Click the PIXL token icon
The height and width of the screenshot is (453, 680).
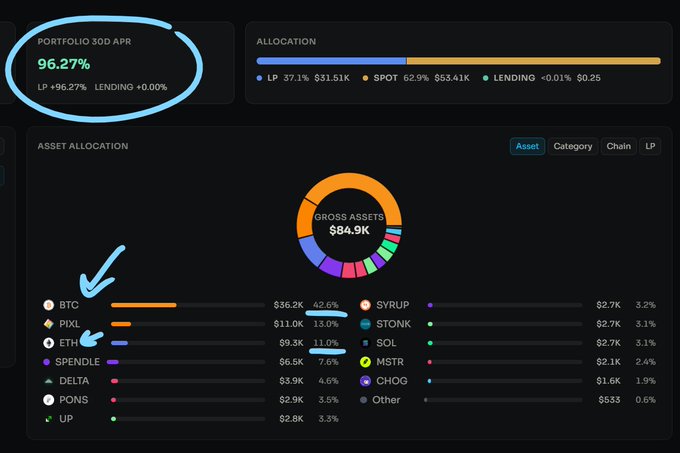(x=49, y=324)
